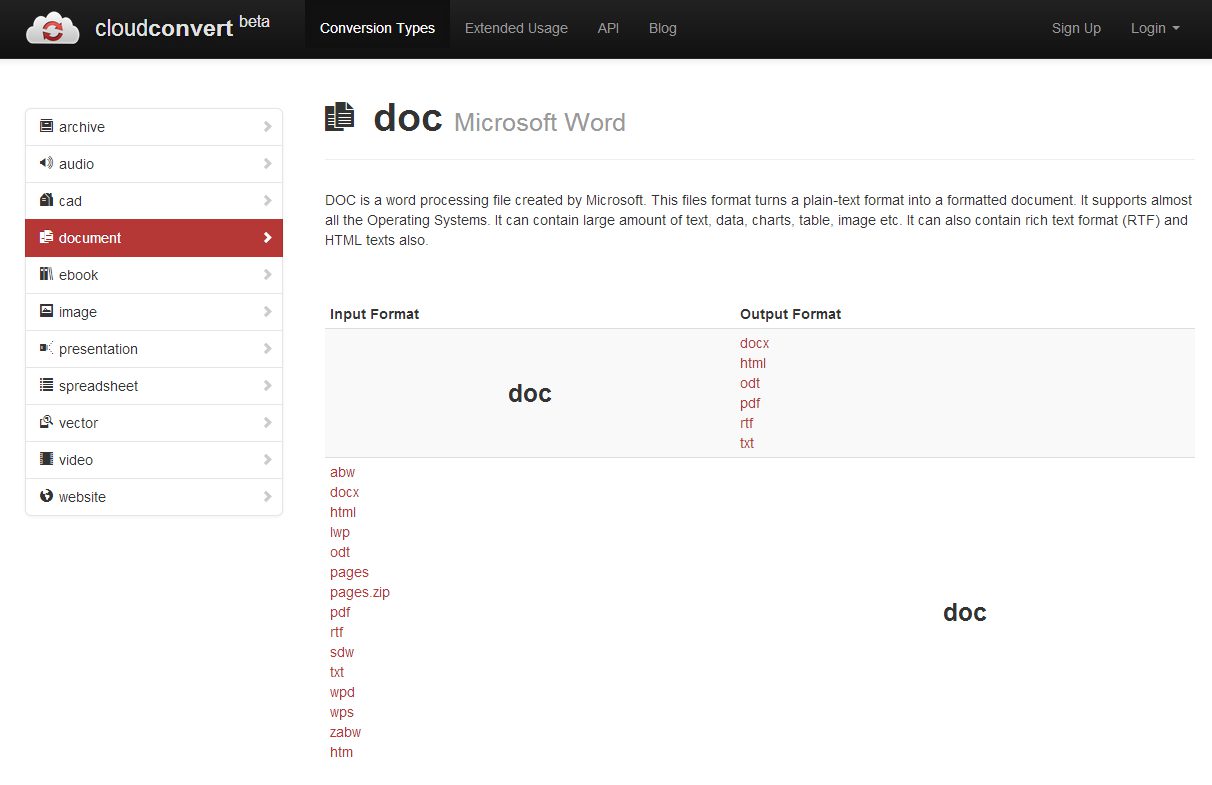This screenshot has width=1212, height=785.
Task: Open the Blog navigation item
Action: [662, 28]
